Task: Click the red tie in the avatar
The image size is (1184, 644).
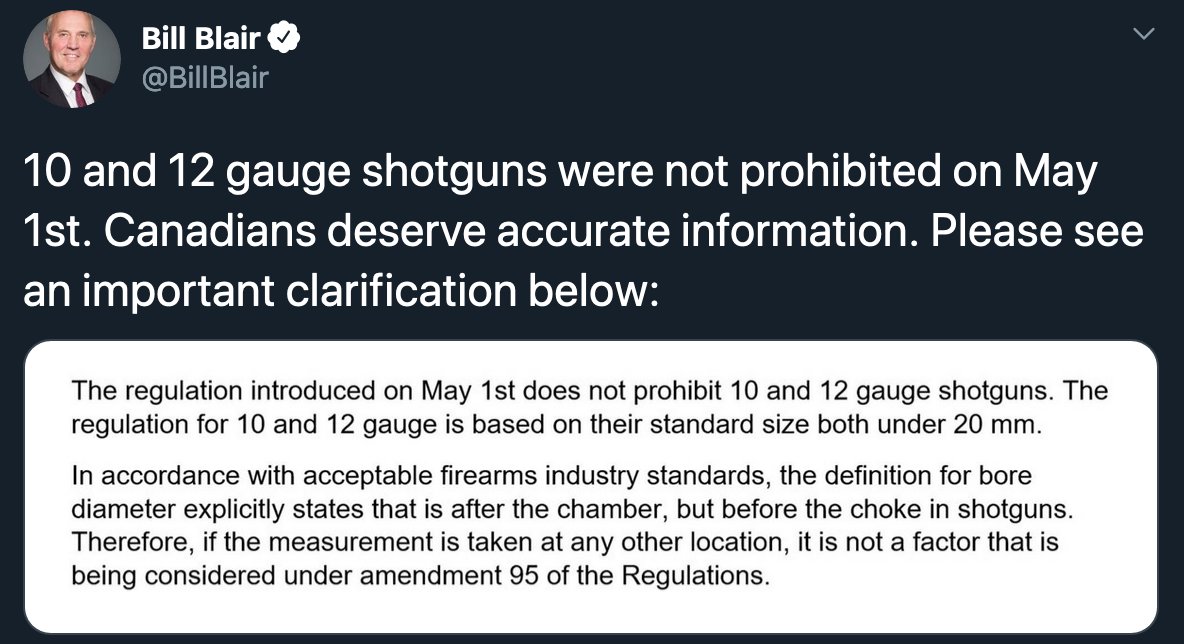Action: click(79, 95)
